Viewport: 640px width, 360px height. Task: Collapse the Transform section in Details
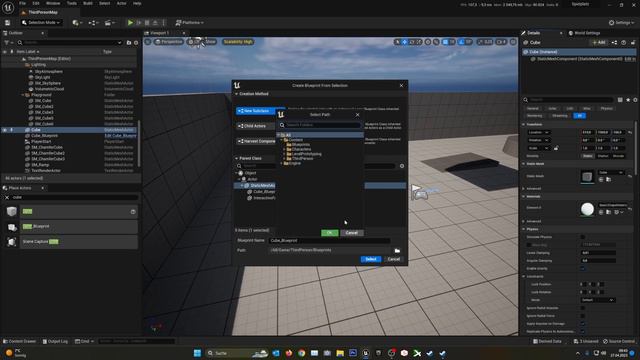point(524,124)
